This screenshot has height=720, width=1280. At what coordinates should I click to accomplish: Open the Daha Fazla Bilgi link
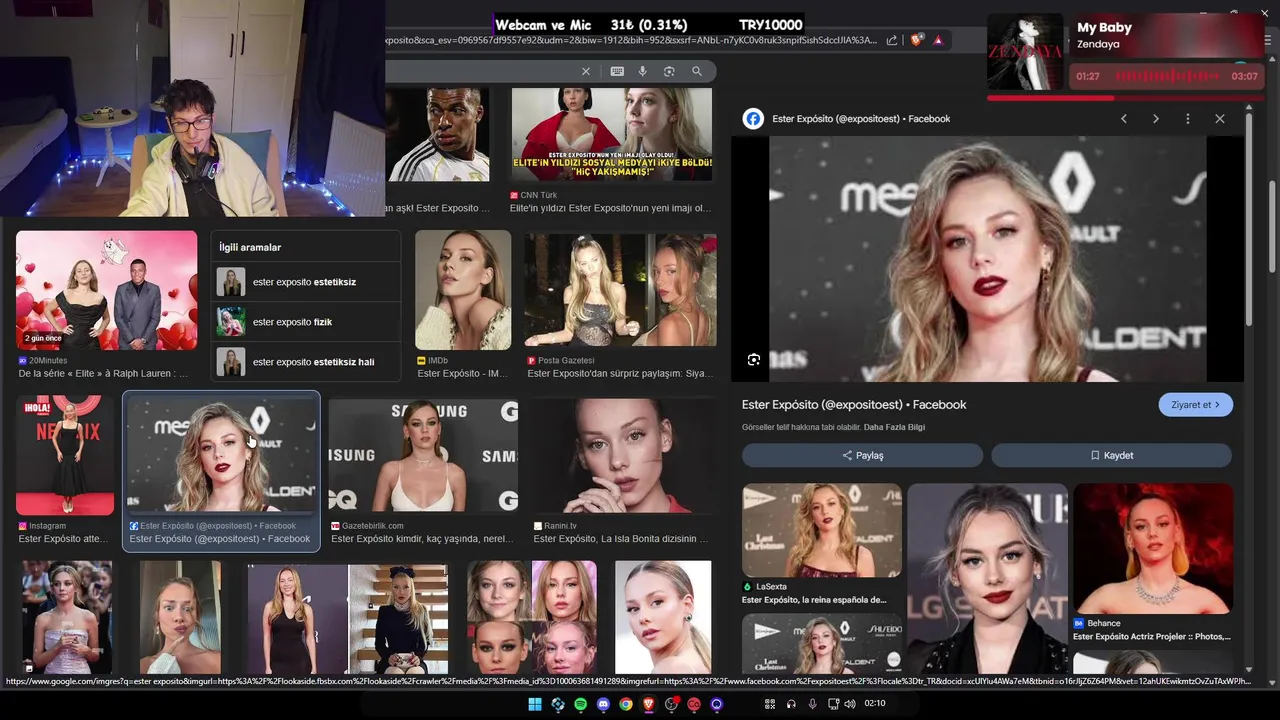894,427
